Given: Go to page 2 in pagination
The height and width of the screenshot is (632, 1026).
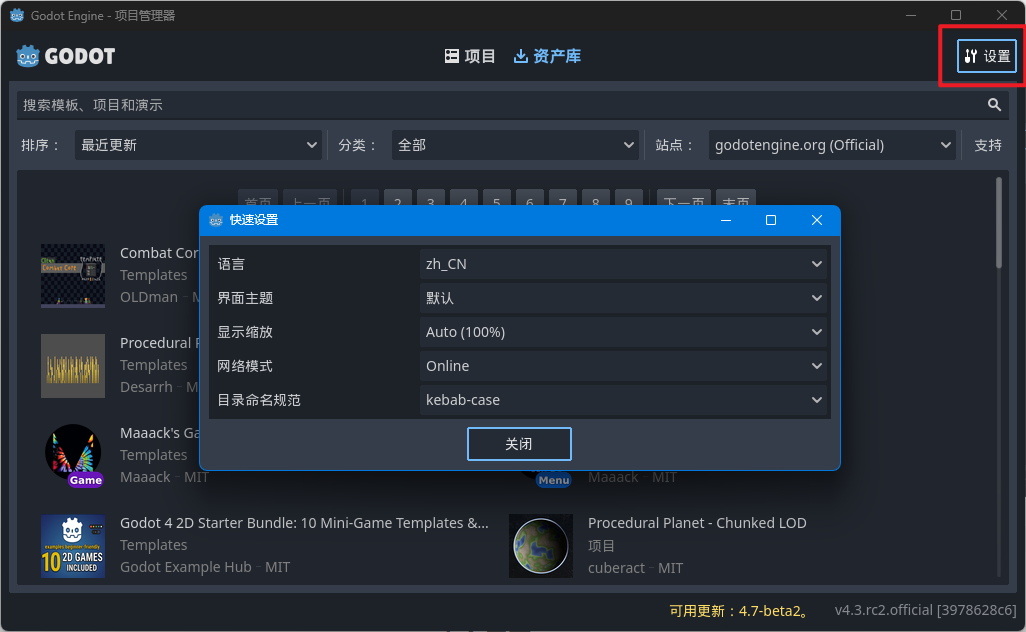Looking at the screenshot, I should point(398,199).
